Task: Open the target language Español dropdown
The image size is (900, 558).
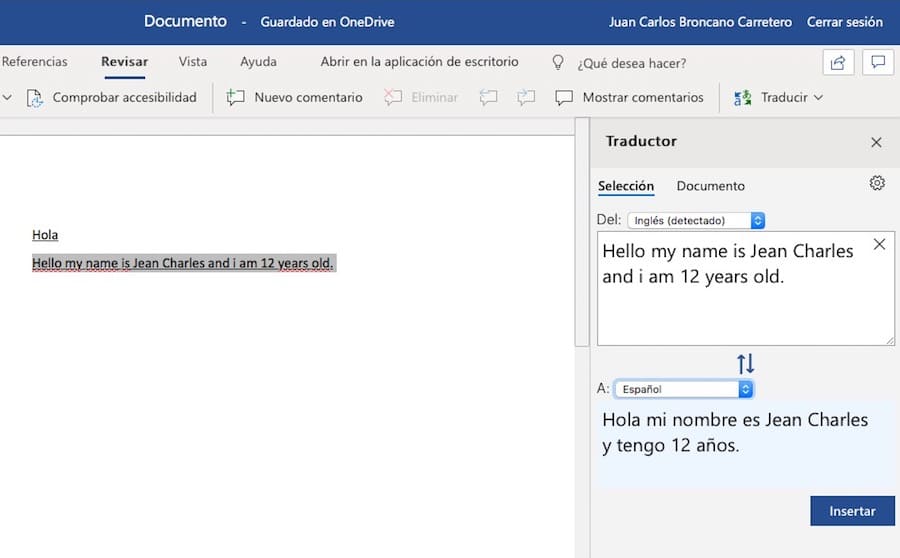Action: (x=684, y=389)
